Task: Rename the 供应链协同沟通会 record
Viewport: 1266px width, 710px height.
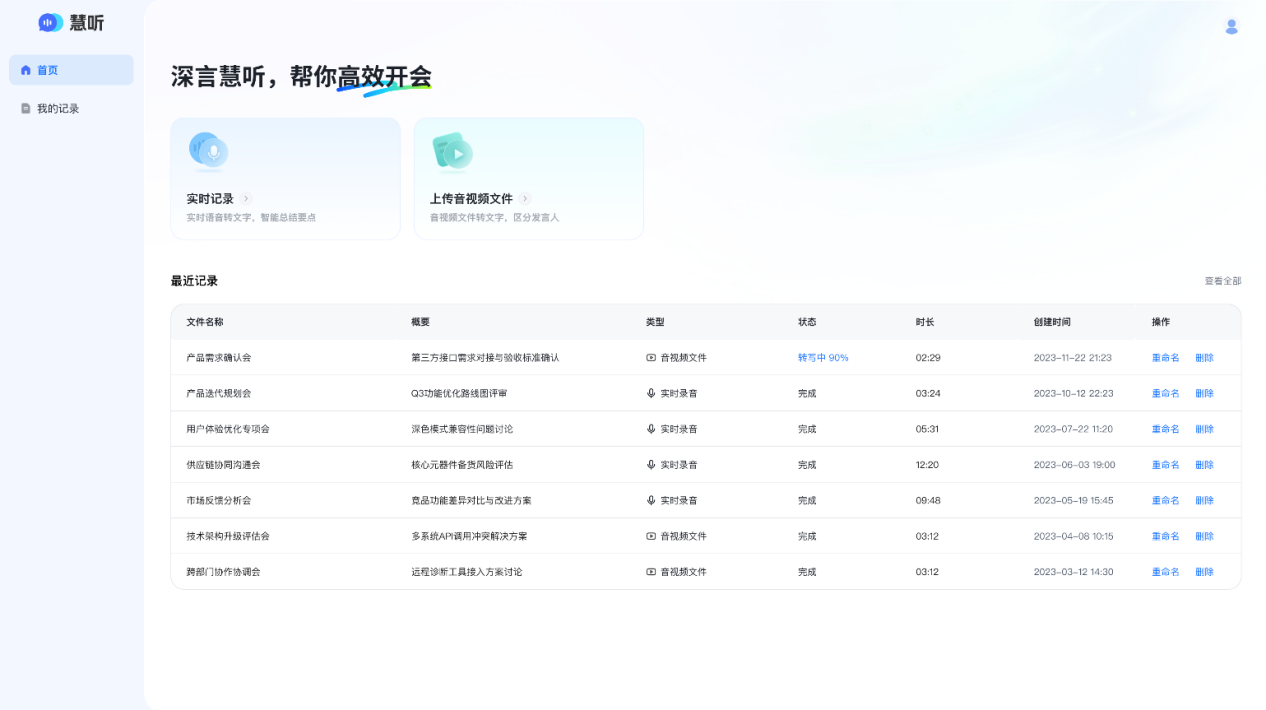Action: point(1165,465)
